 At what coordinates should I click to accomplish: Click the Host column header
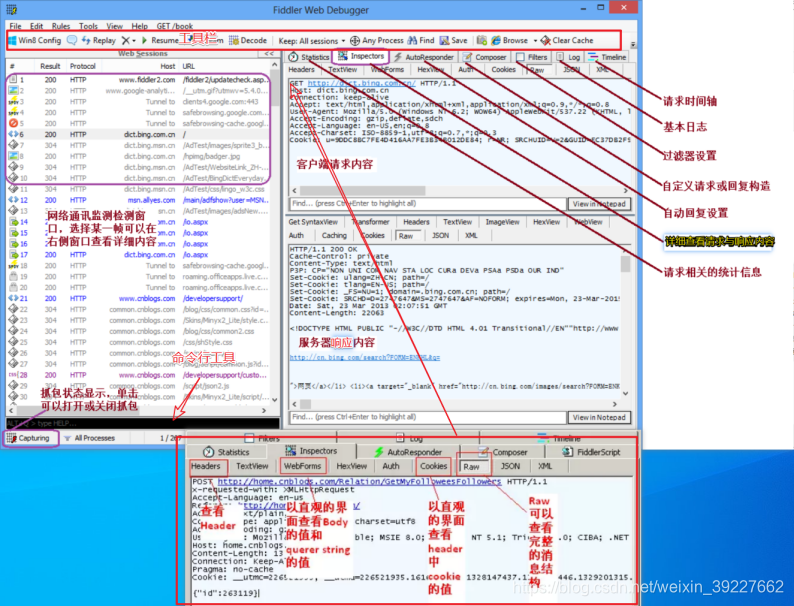[x=168, y=66]
